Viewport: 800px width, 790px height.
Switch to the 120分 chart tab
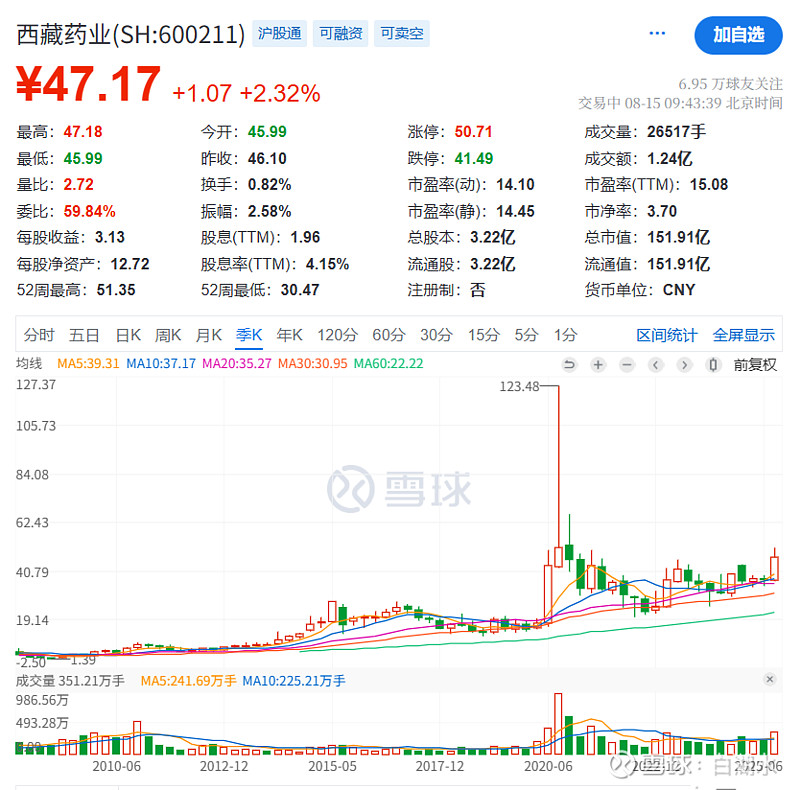(x=337, y=335)
